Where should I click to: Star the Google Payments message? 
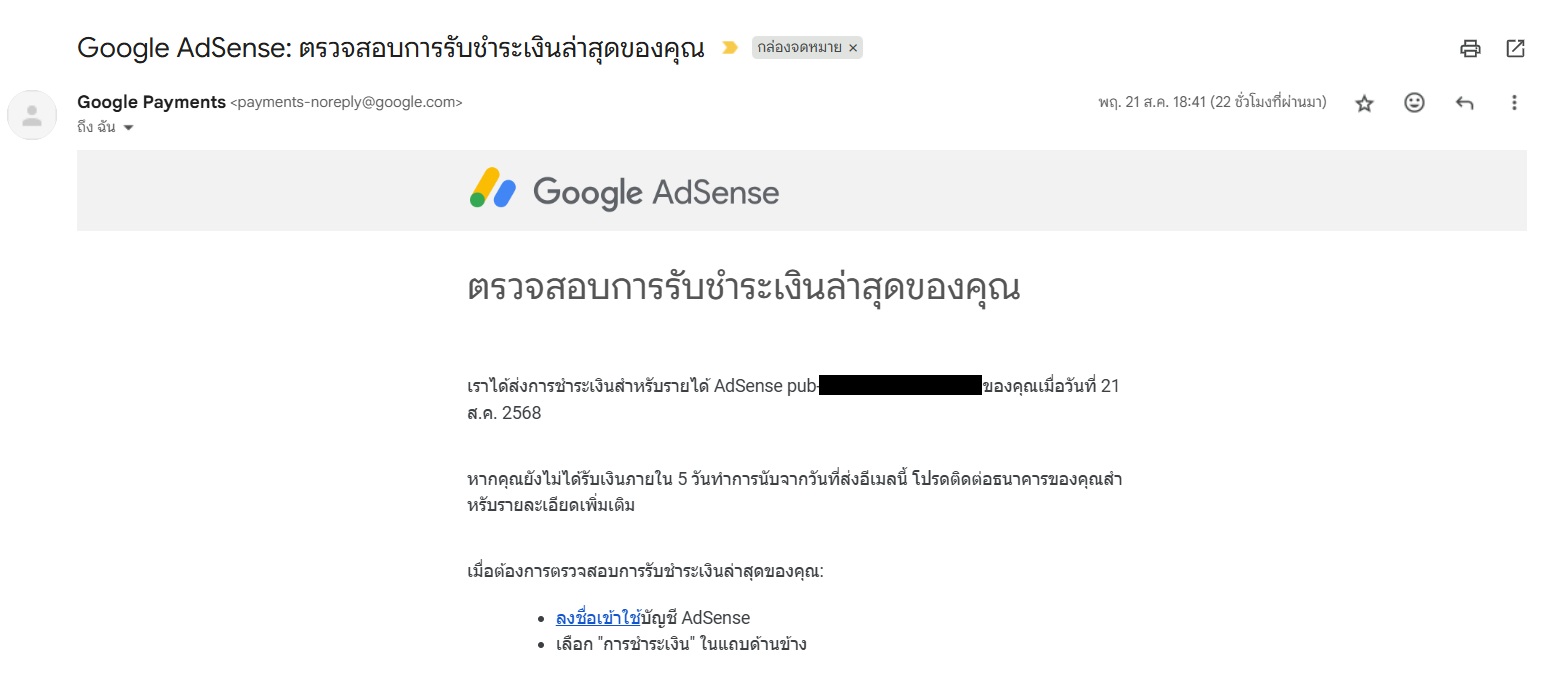point(1364,103)
